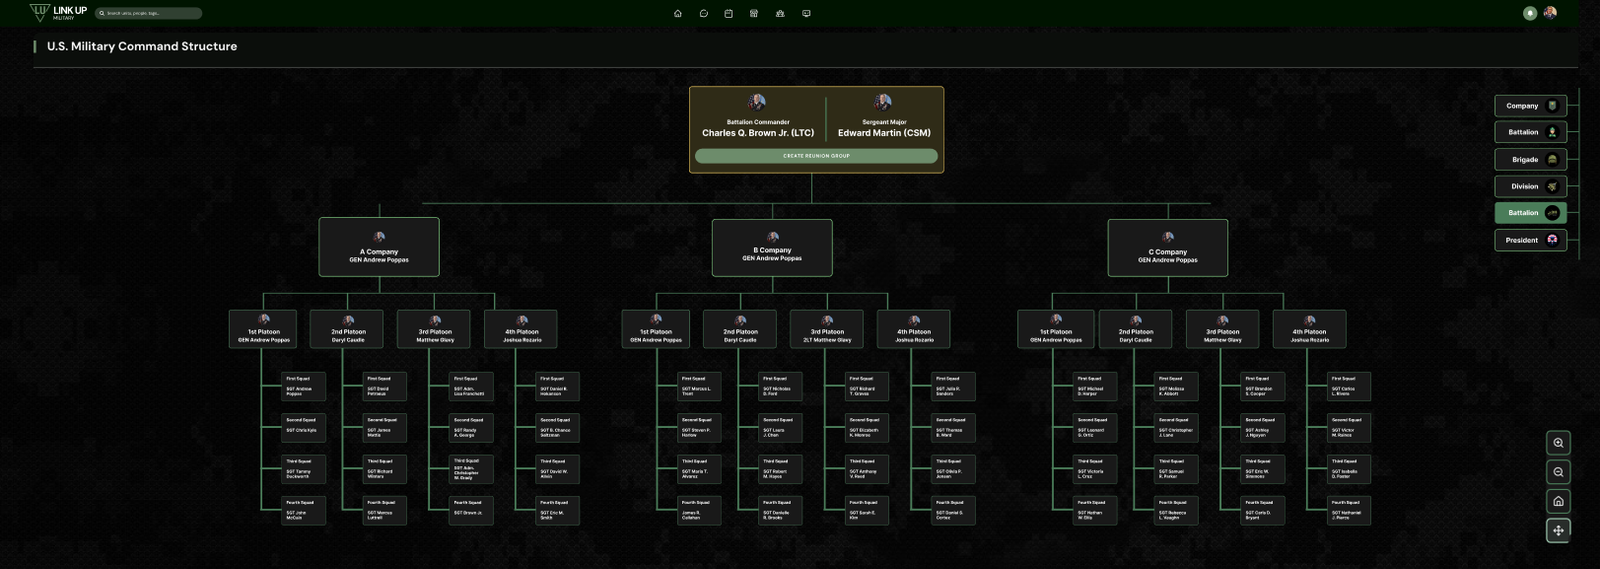
Task: Click the Link Up Military logo
Action: point(59,13)
